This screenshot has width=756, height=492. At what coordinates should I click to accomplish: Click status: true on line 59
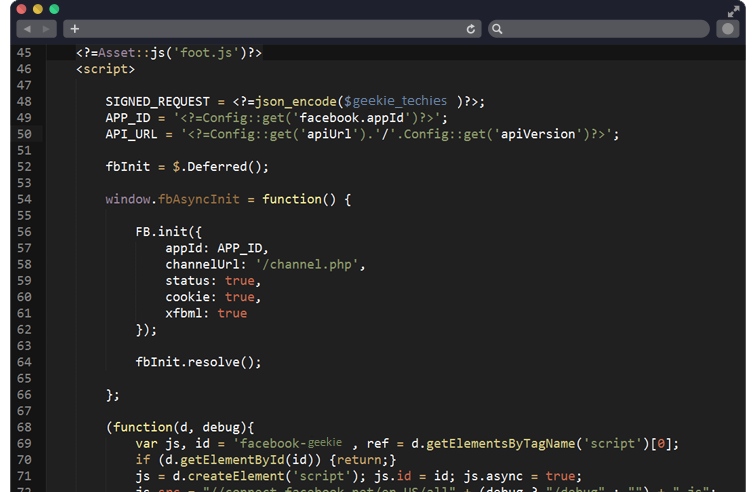[x=213, y=281]
